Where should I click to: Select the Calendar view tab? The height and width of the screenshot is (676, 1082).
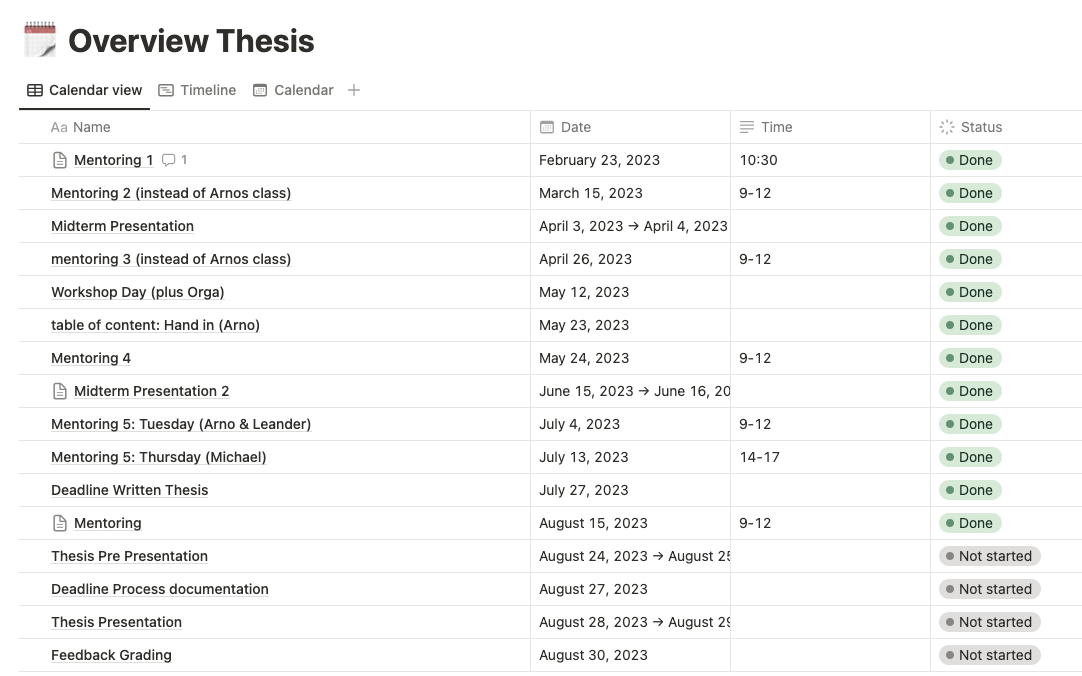tap(303, 90)
